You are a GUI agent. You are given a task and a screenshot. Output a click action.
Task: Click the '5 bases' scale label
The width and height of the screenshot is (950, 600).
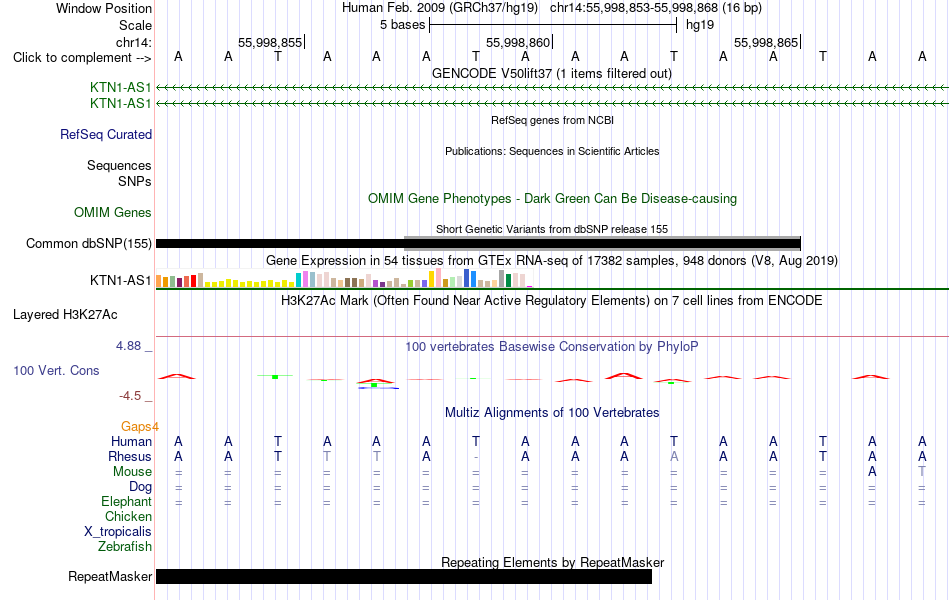[x=403, y=25]
